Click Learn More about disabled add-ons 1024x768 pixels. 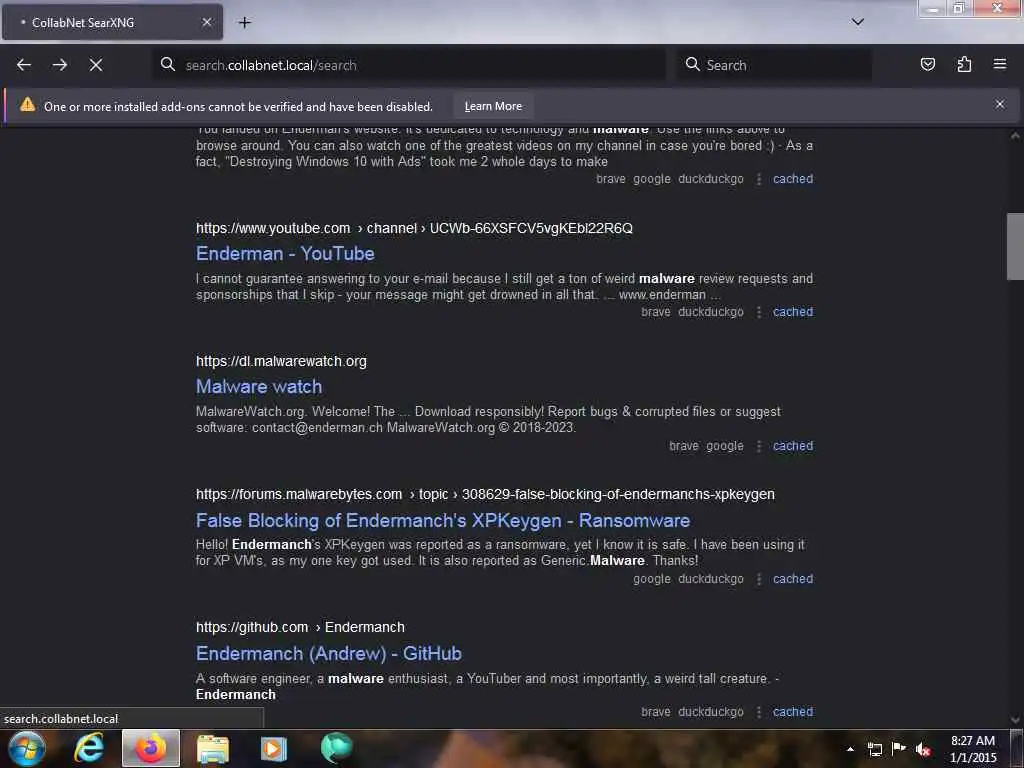tap(493, 106)
